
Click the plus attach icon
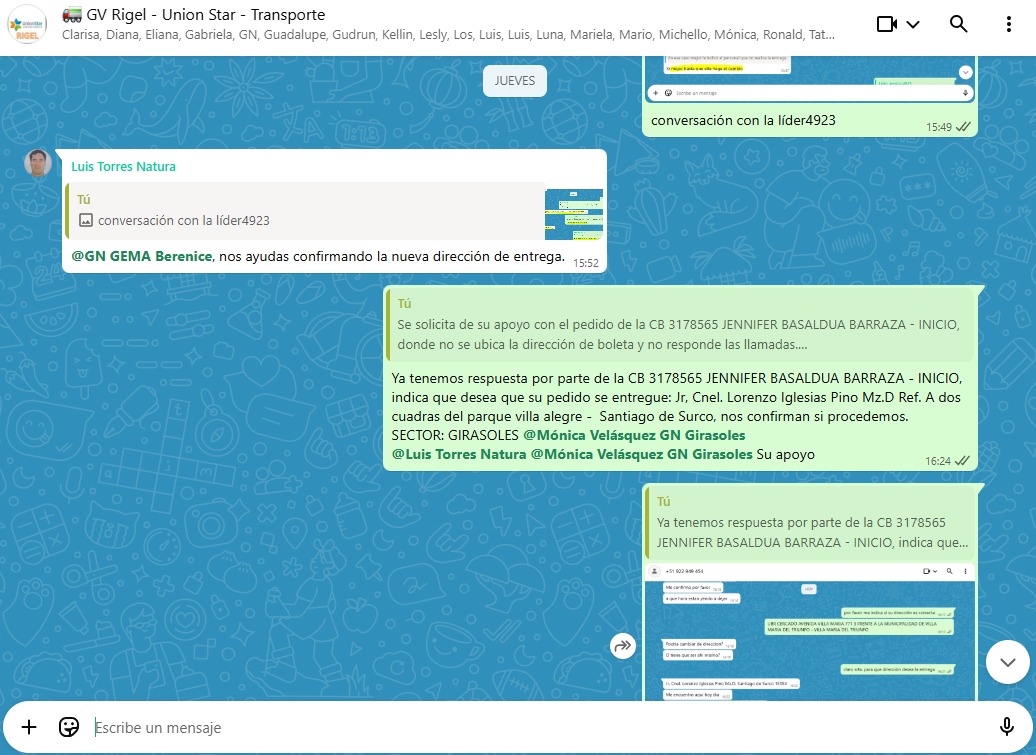click(29, 727)
